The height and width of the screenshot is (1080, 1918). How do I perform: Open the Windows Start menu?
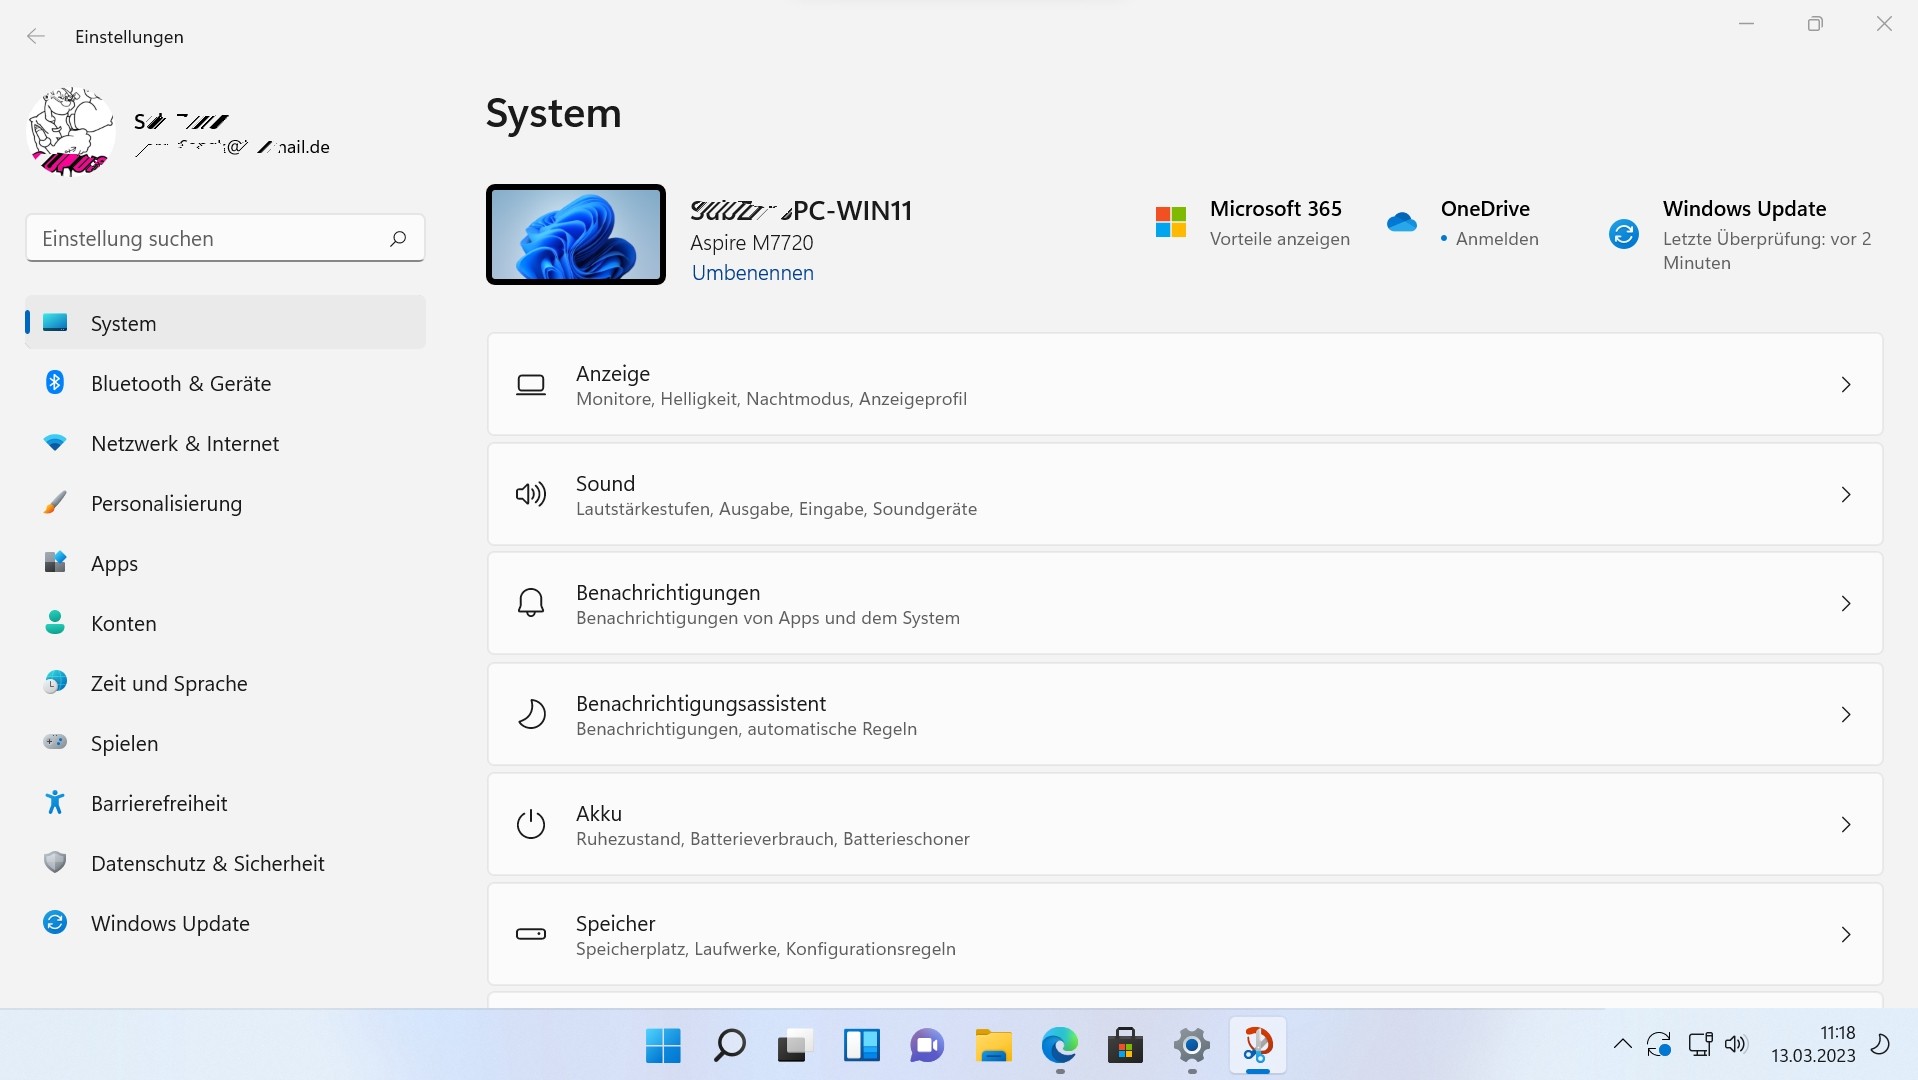(663, 1046)
